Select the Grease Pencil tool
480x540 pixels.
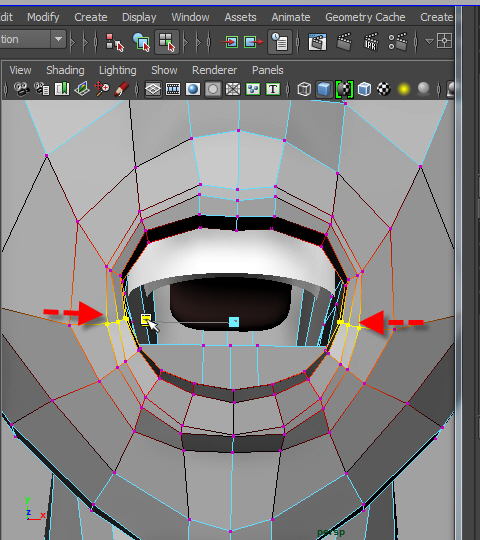(121, 89)
